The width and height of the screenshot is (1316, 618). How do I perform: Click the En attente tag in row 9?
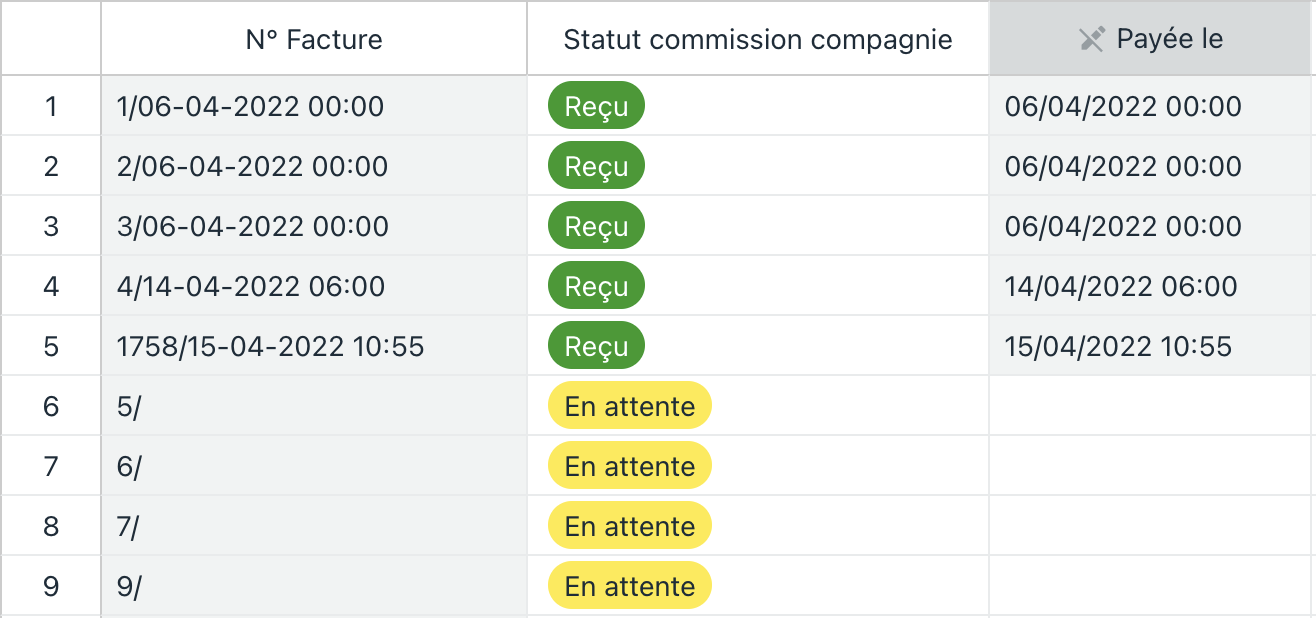click(x=629, y=586)
